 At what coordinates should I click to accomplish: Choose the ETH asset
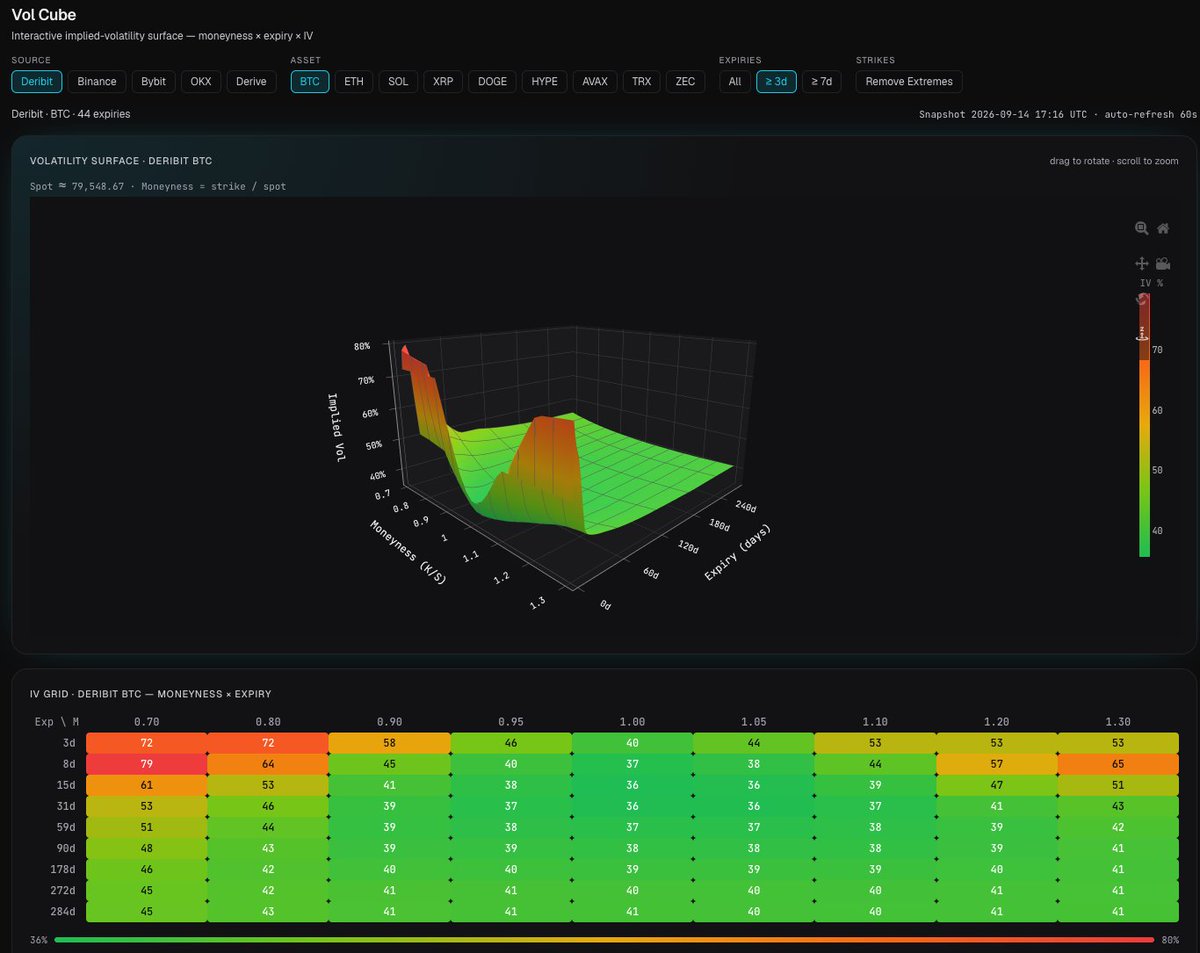354,81
